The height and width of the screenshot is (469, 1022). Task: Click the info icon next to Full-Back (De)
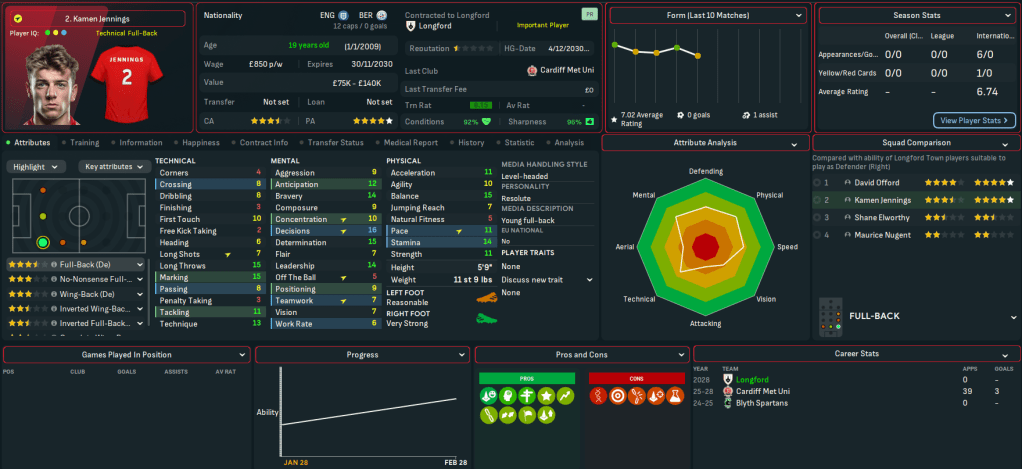pos(53,264)
